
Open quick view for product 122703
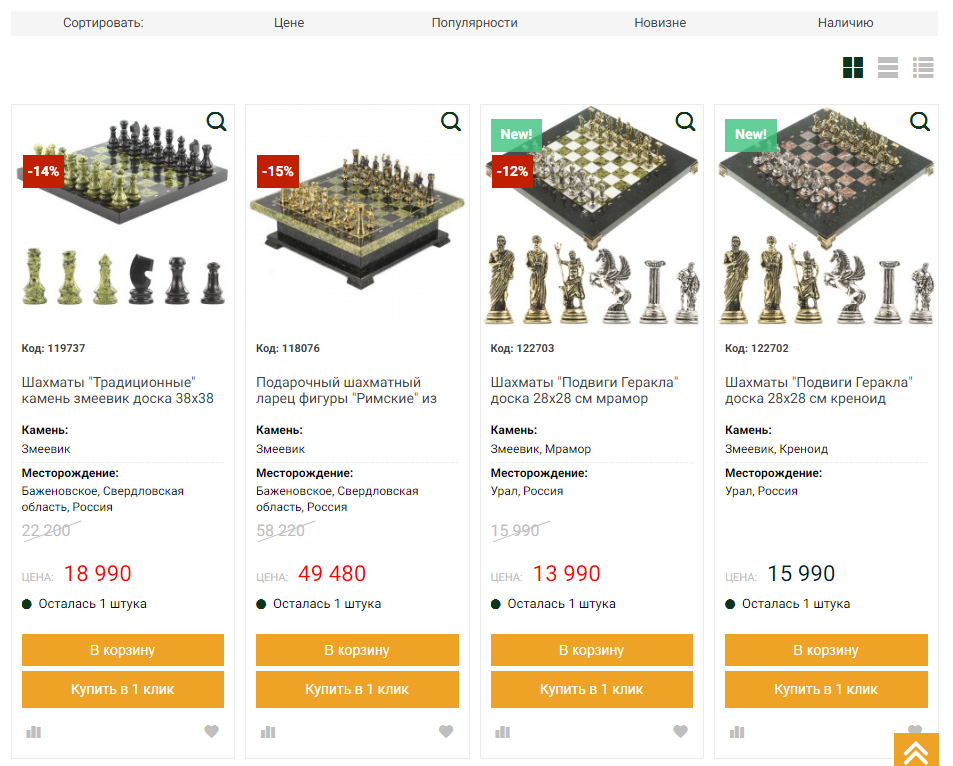[x=685, y=122]
